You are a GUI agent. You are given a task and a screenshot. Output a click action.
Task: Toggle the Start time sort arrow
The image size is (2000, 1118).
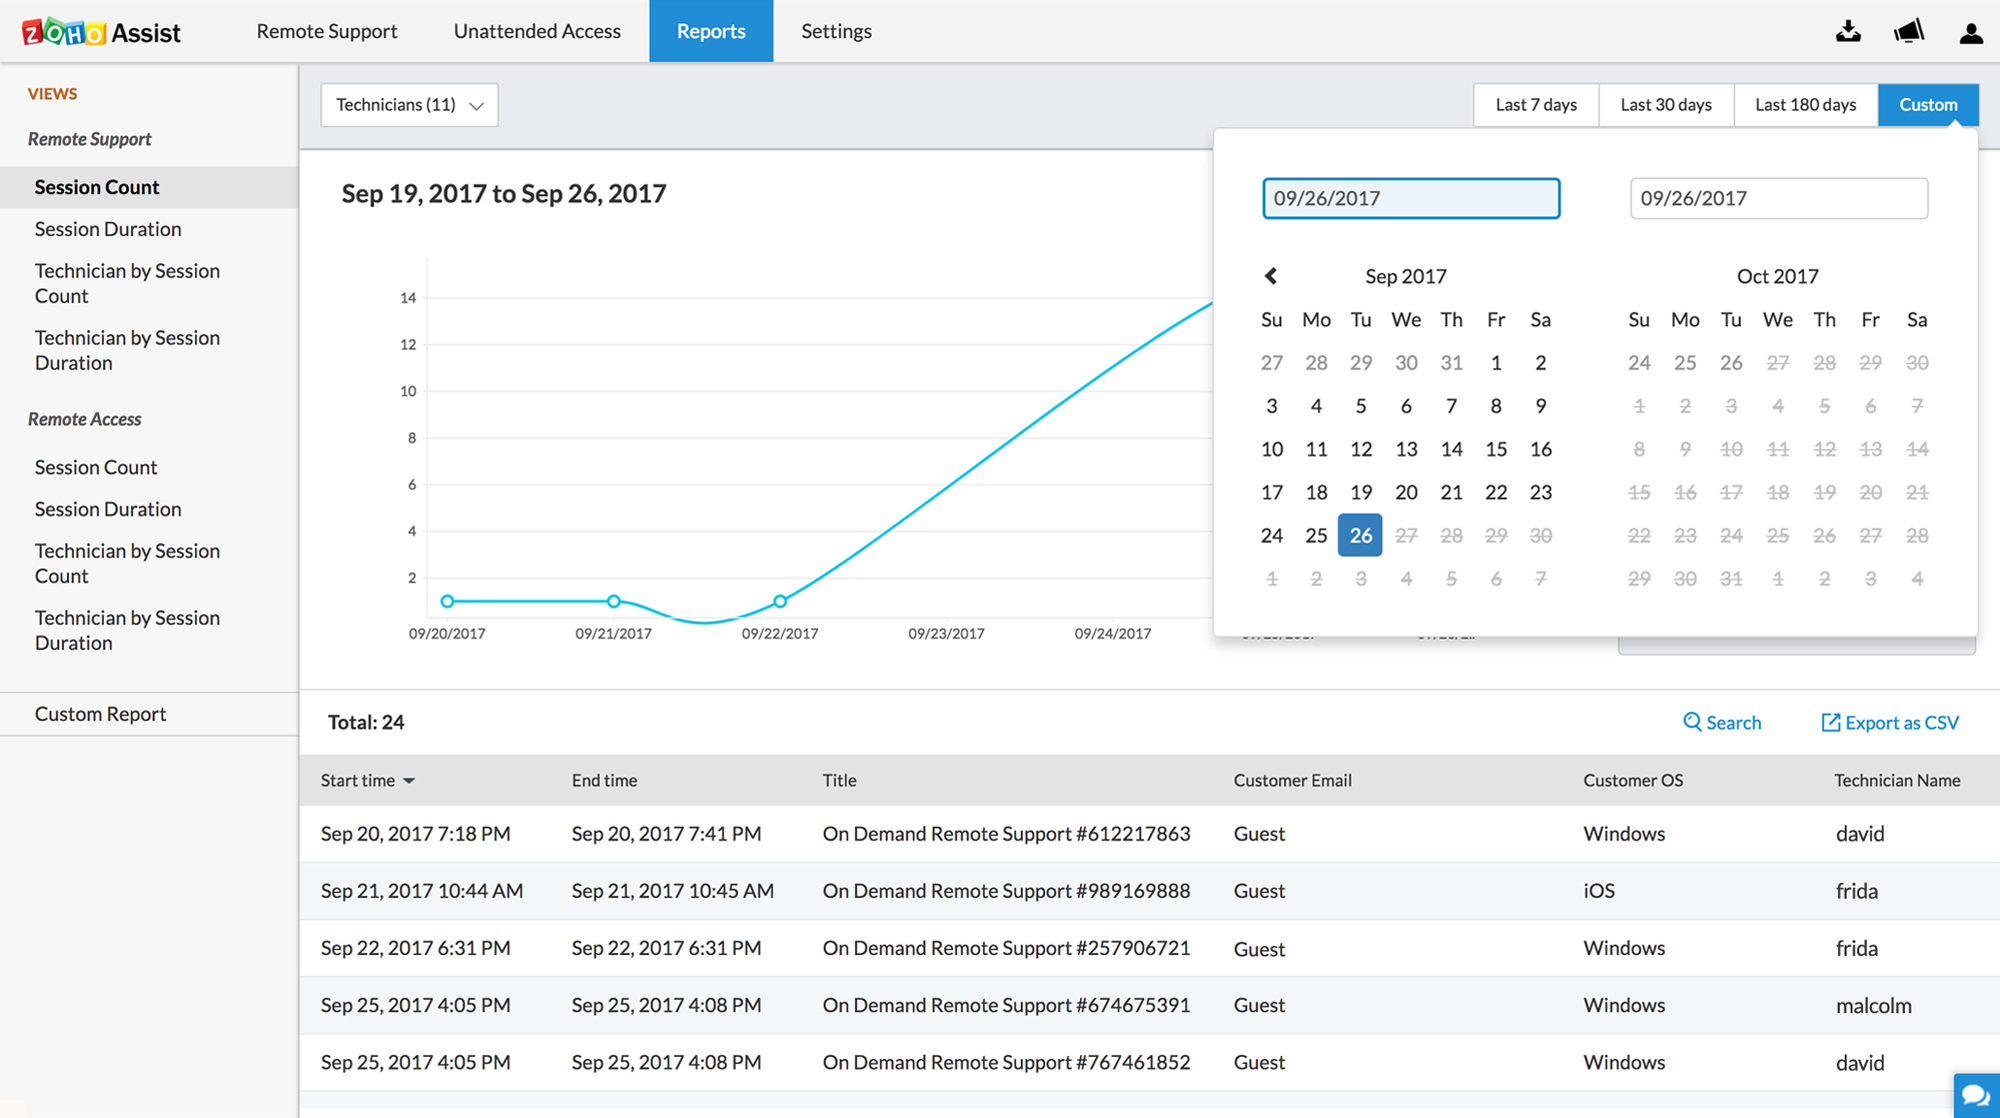click(x=409, y=781)
